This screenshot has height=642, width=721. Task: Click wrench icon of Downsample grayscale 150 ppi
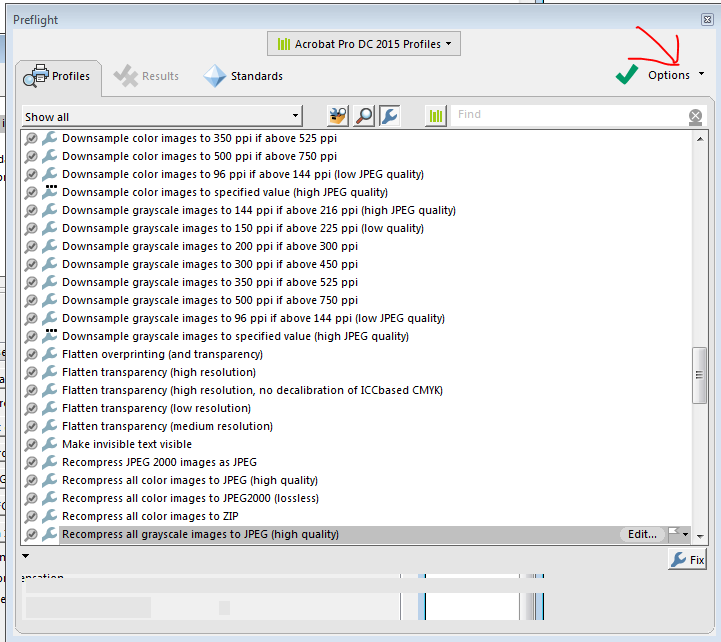[x=49, y=228]
